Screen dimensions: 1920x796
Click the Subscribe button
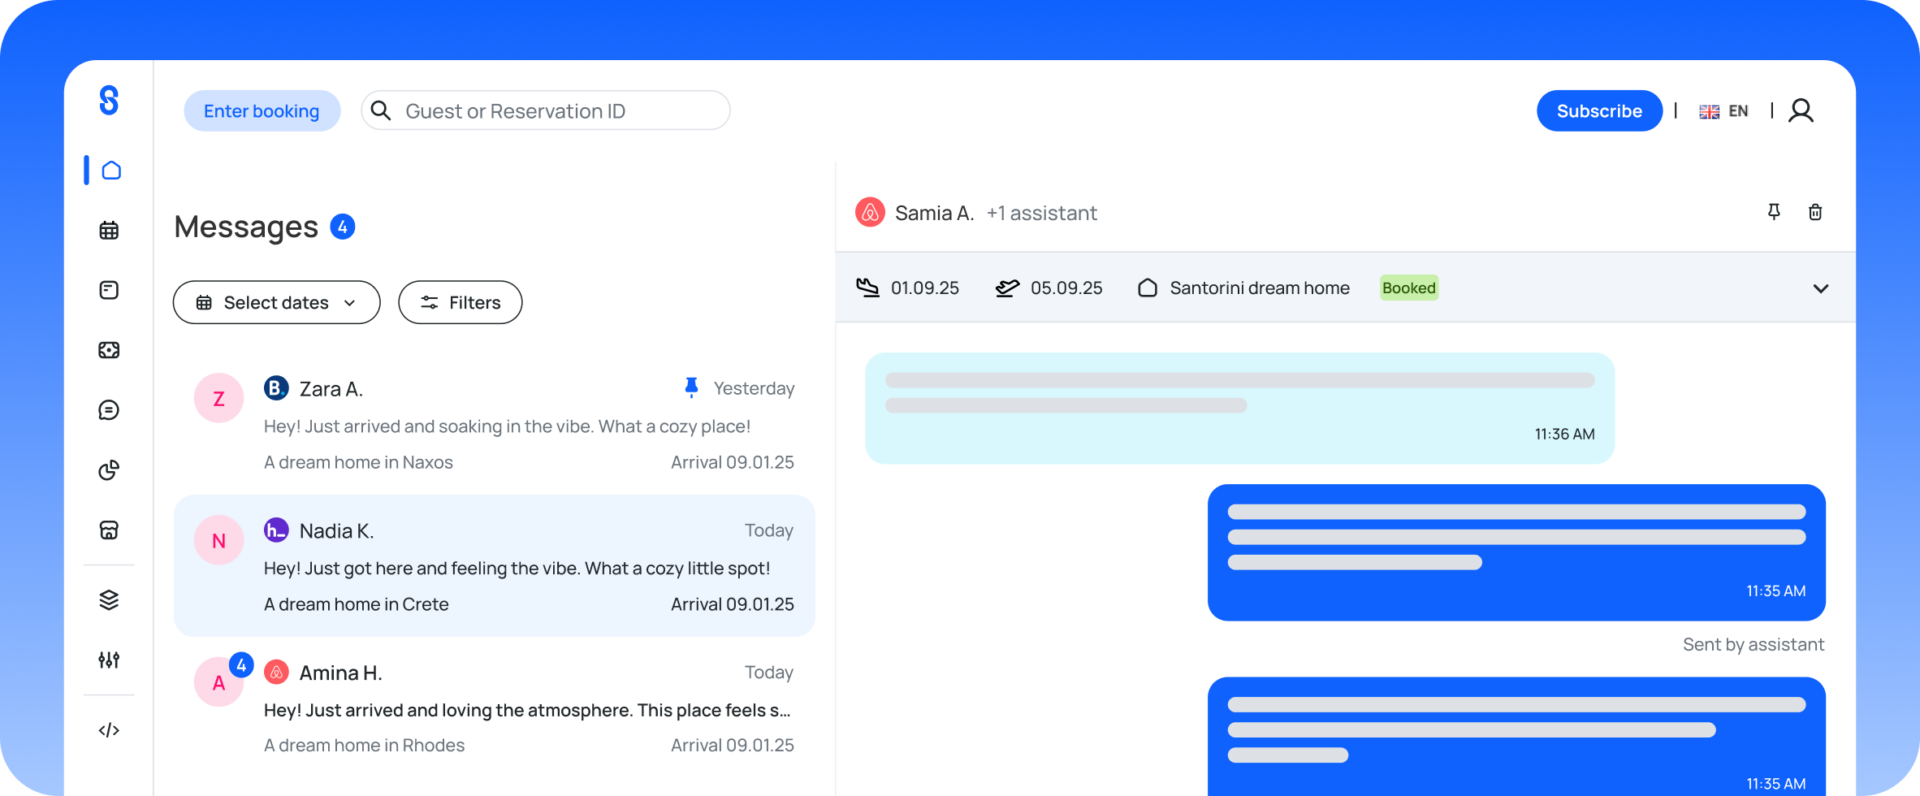(x=1598, y=111)
